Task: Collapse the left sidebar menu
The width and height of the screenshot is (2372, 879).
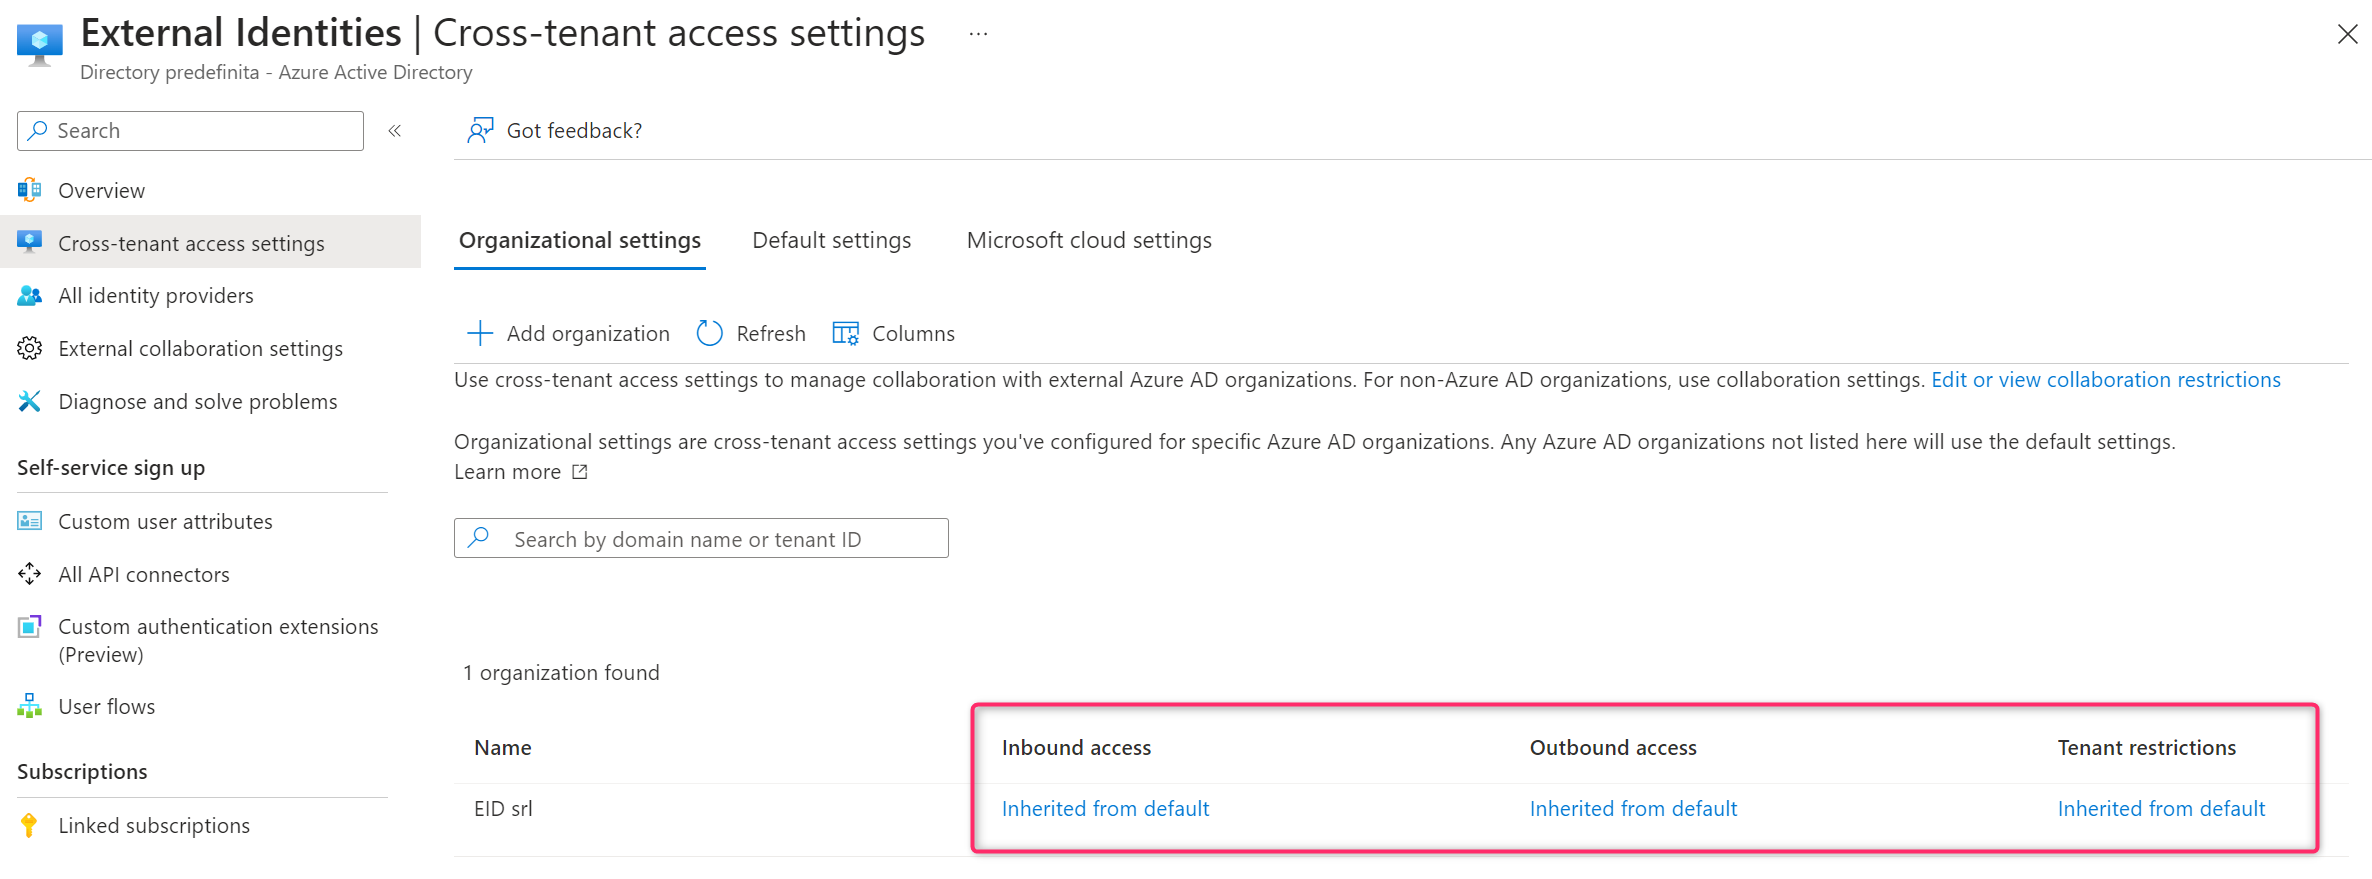Action: pos(395,131)
